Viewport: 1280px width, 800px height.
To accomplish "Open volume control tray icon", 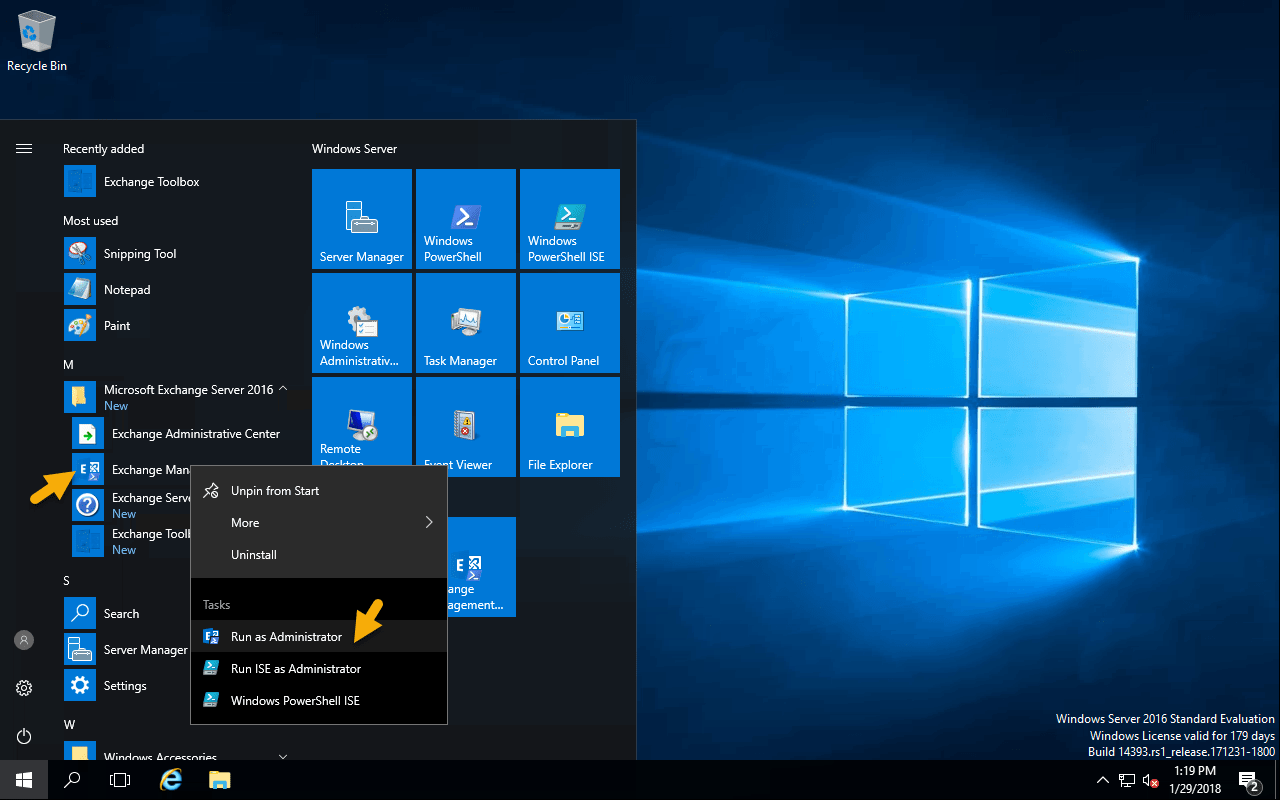I will pyautogui.click(x=1151, y=780).
